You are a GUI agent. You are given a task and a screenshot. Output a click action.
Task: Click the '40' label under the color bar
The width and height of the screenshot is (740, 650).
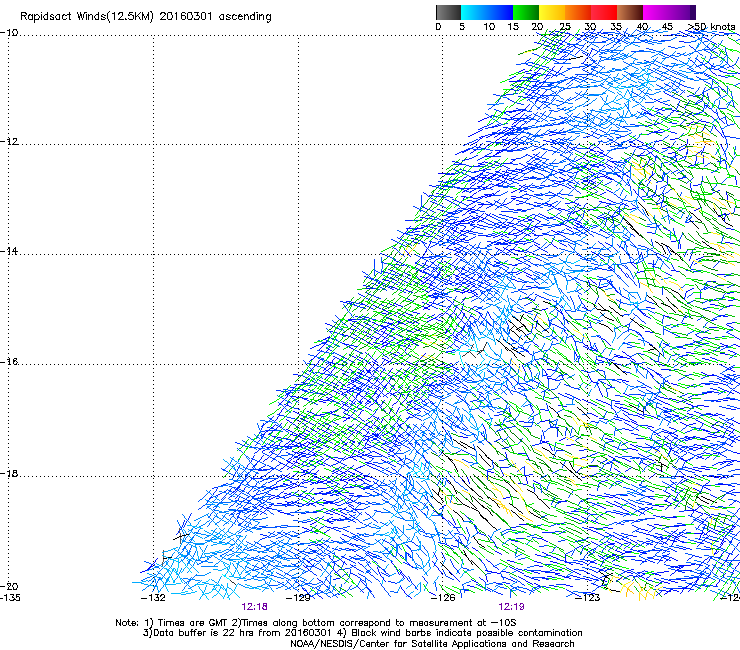(x=642, y=27)
